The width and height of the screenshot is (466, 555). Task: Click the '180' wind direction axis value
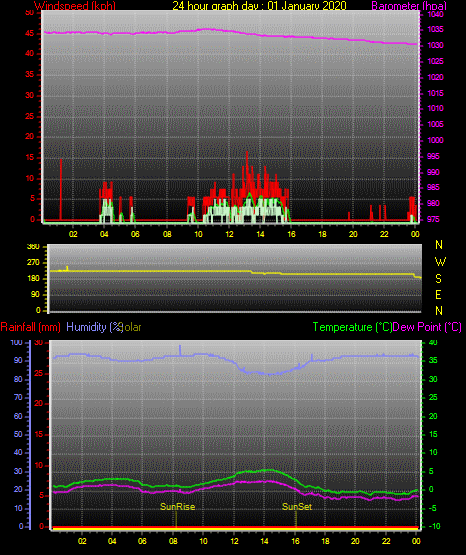click(x=33, y=279)
